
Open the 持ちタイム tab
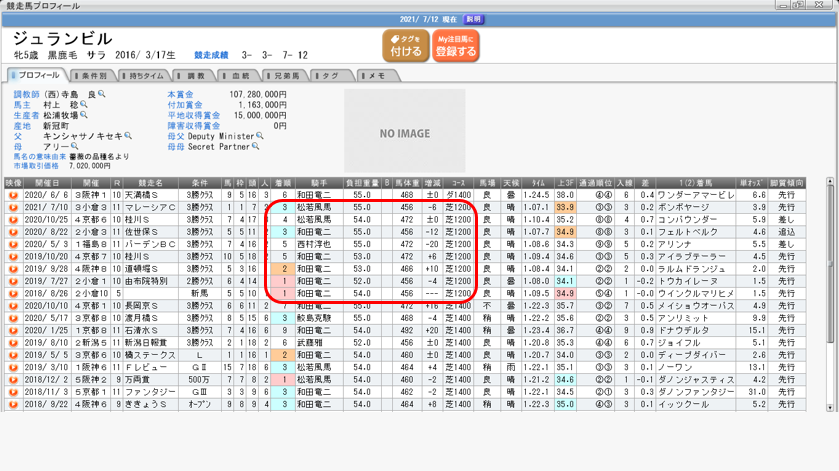[x=144, y=75]
